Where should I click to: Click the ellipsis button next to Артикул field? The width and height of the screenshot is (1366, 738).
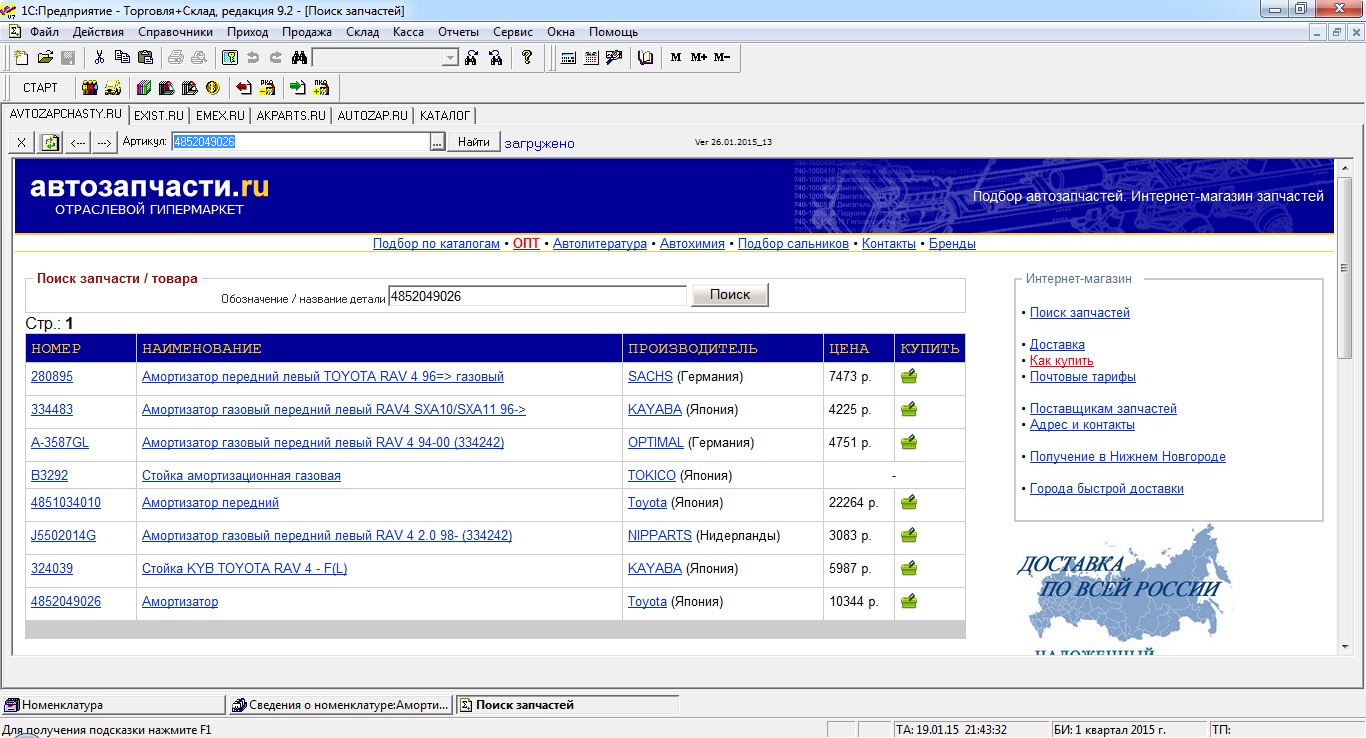(x=436, y=142)
